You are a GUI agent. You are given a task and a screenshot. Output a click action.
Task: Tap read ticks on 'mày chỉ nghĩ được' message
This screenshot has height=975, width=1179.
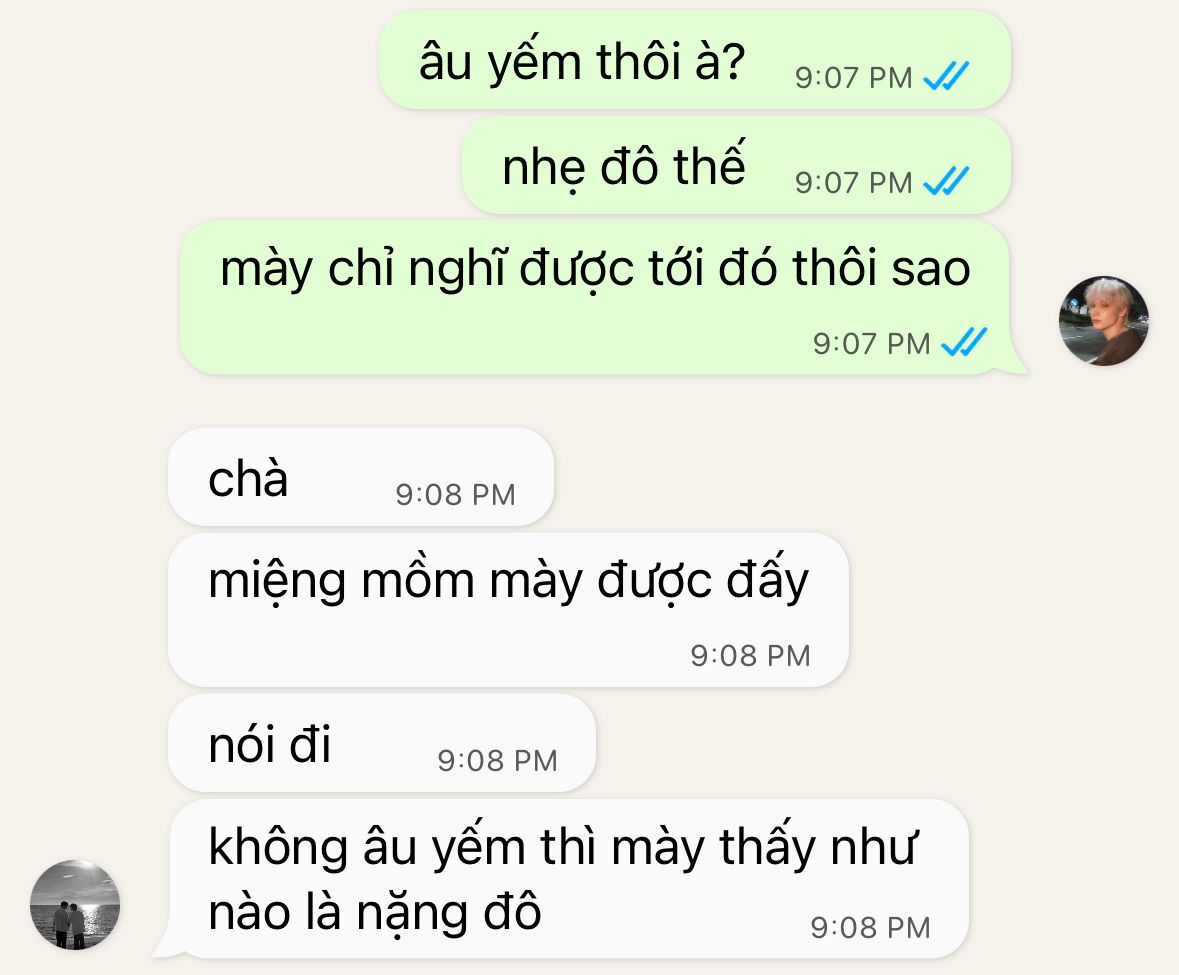(x=964, y=342)
